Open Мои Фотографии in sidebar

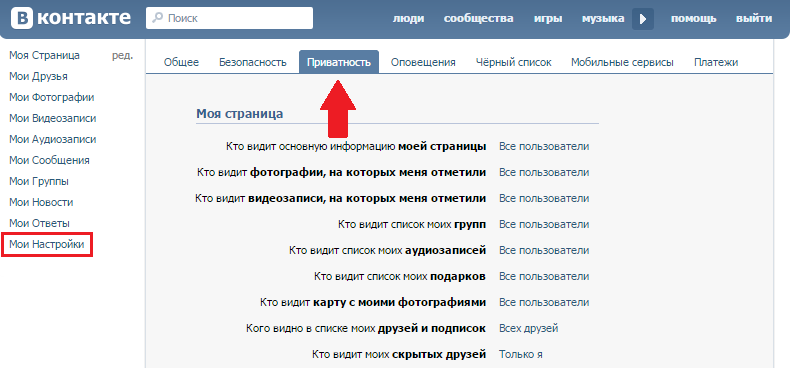tap(51, 97)
